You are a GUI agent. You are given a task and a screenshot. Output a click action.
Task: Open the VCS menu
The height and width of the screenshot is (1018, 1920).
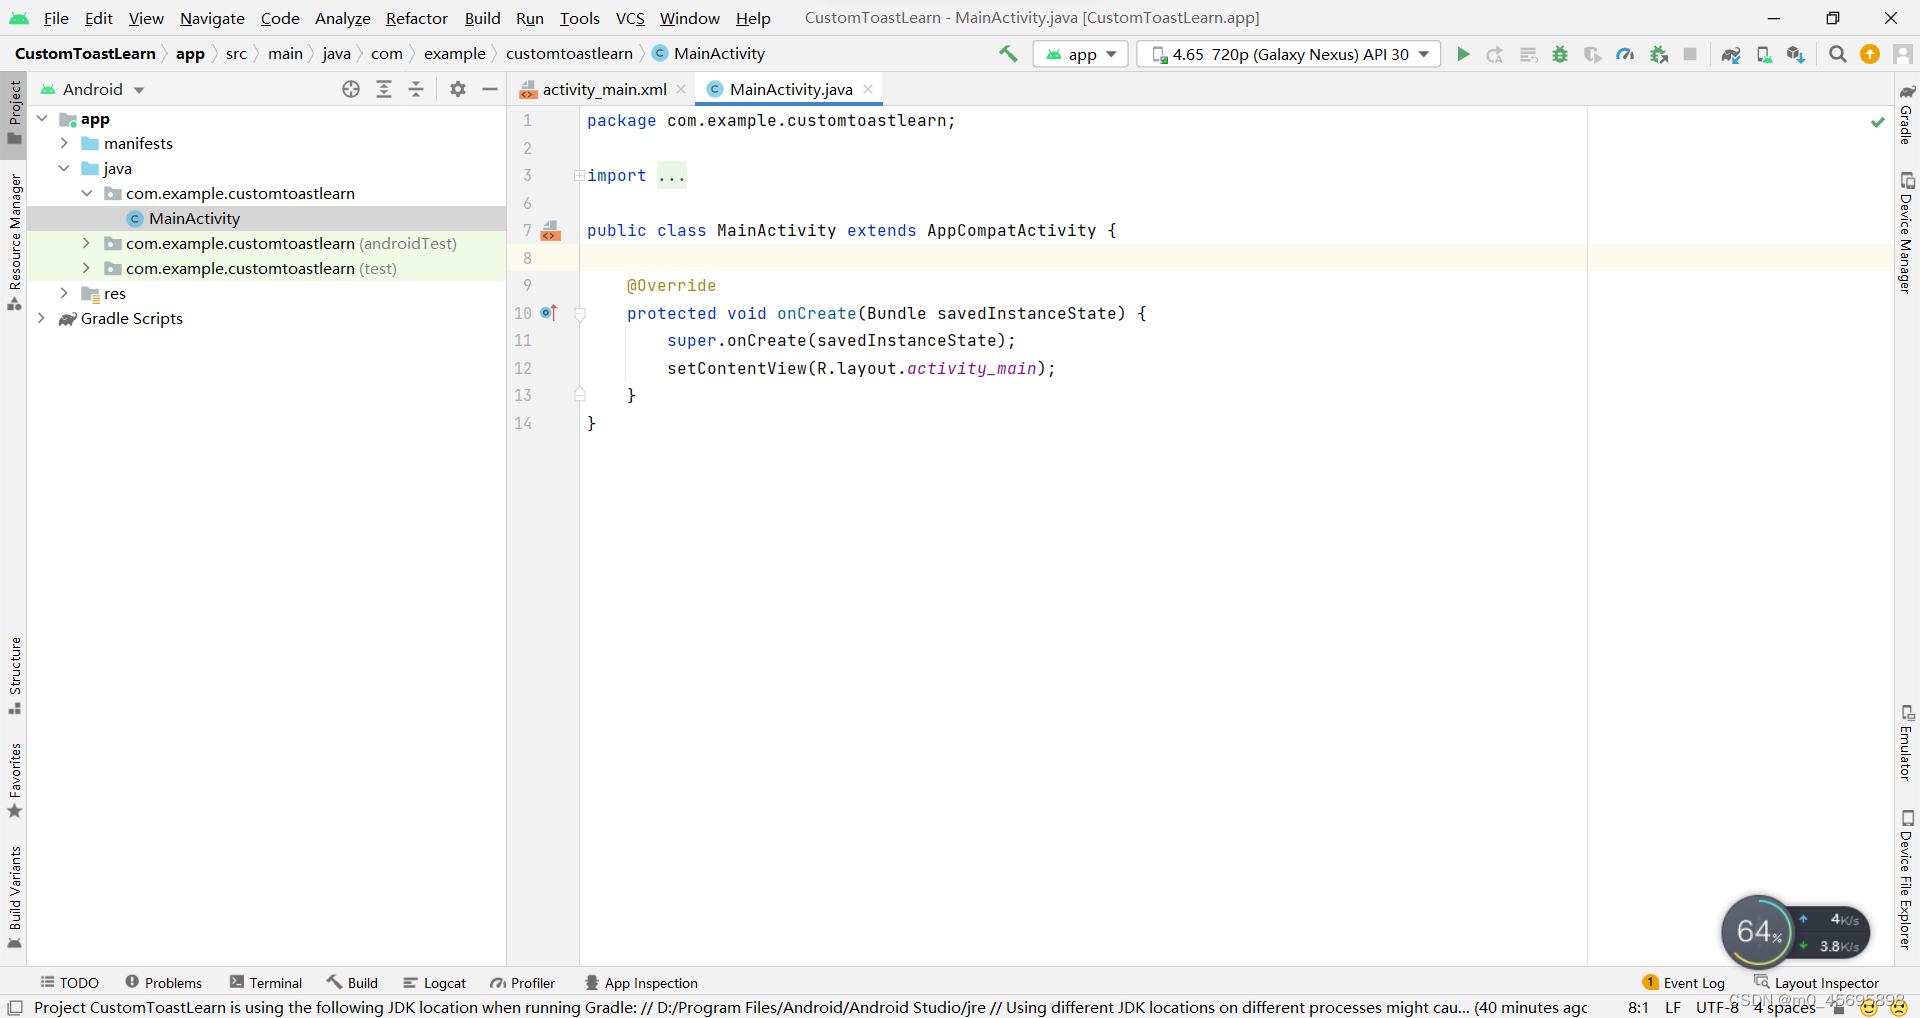pyautogui.click(x=630, y=18)
